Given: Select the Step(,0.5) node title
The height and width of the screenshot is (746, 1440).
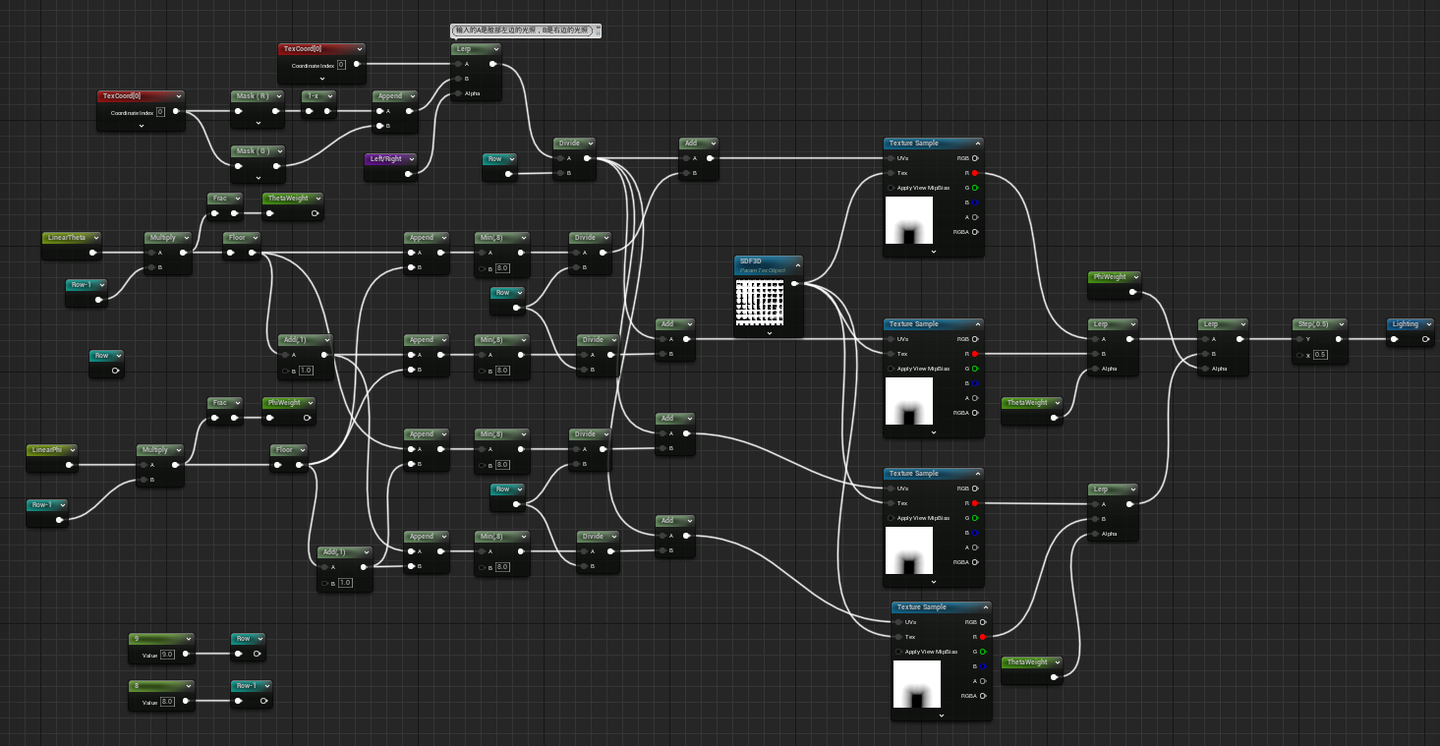Looking at the screenshot, I should pos(1312,324).
